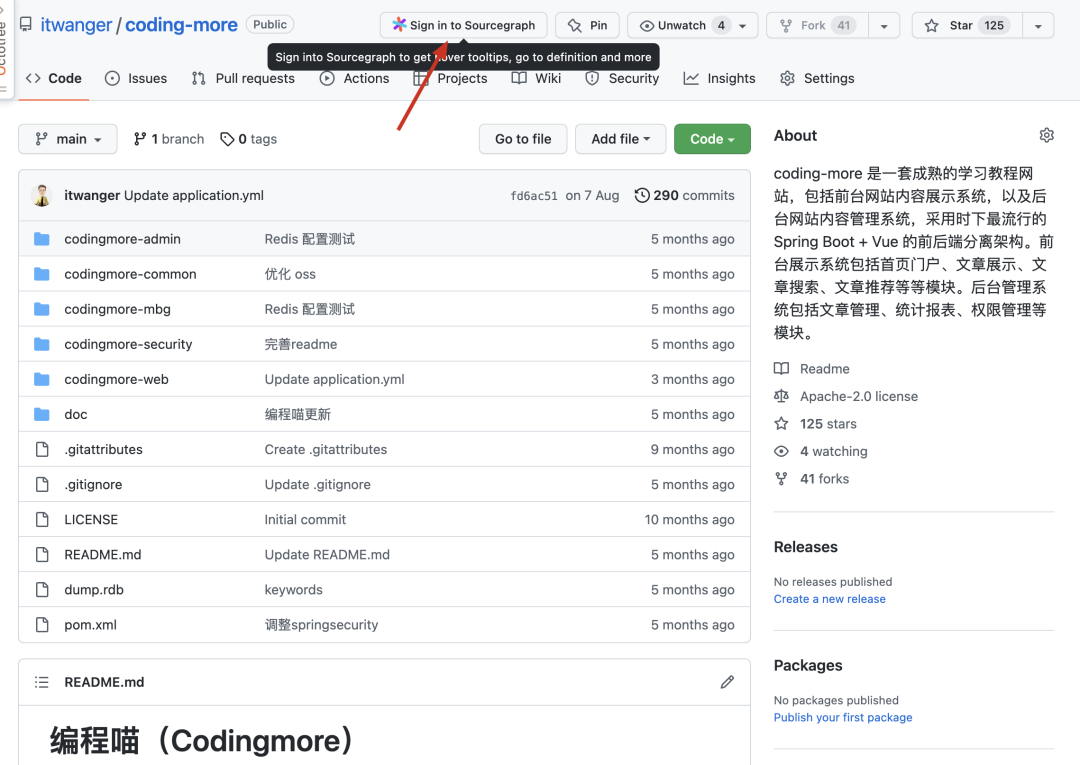Open the gear icon in About section

tap(1046, 135)
